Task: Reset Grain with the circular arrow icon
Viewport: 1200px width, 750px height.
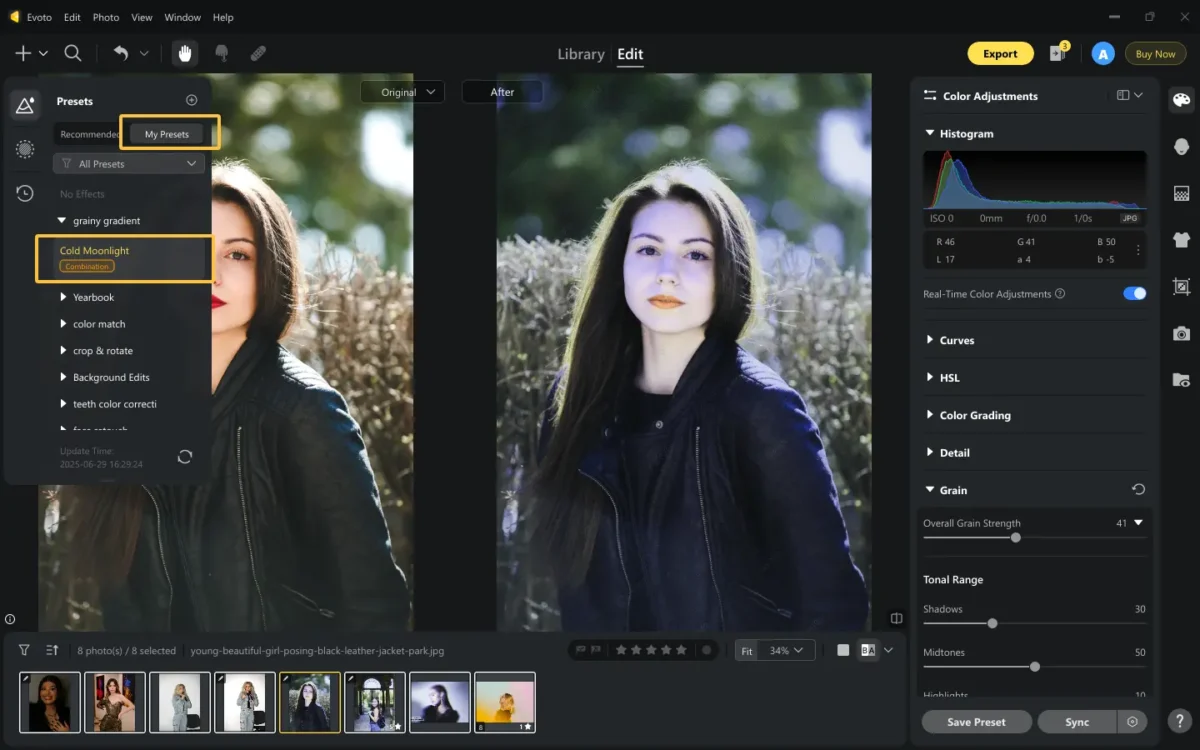Action: 1138,490
